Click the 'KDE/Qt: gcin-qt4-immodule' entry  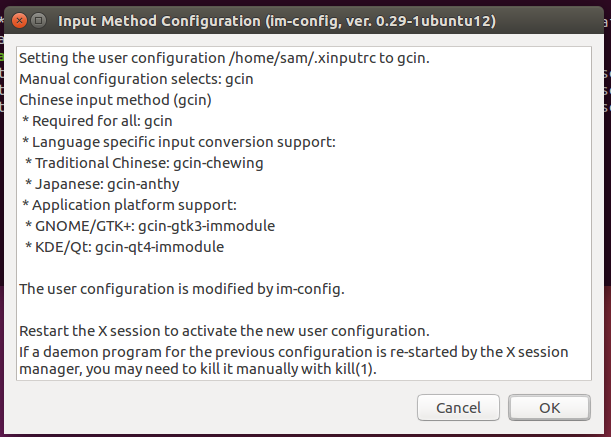click(125, 246)
